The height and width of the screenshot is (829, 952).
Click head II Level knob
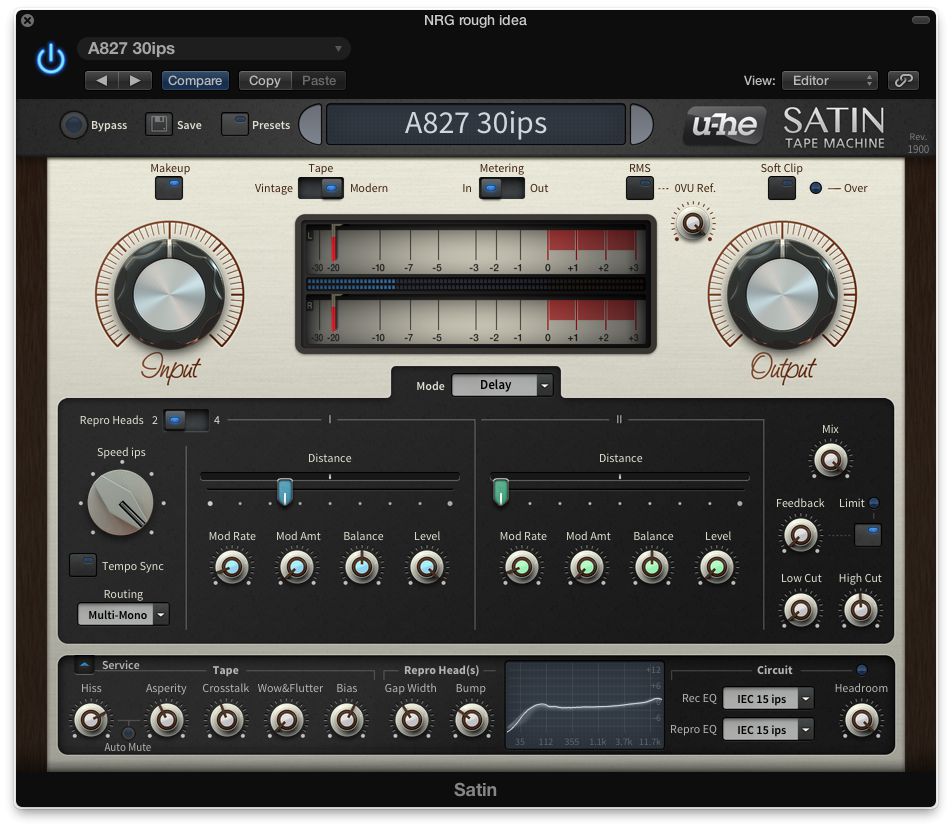tap(717, 567)
